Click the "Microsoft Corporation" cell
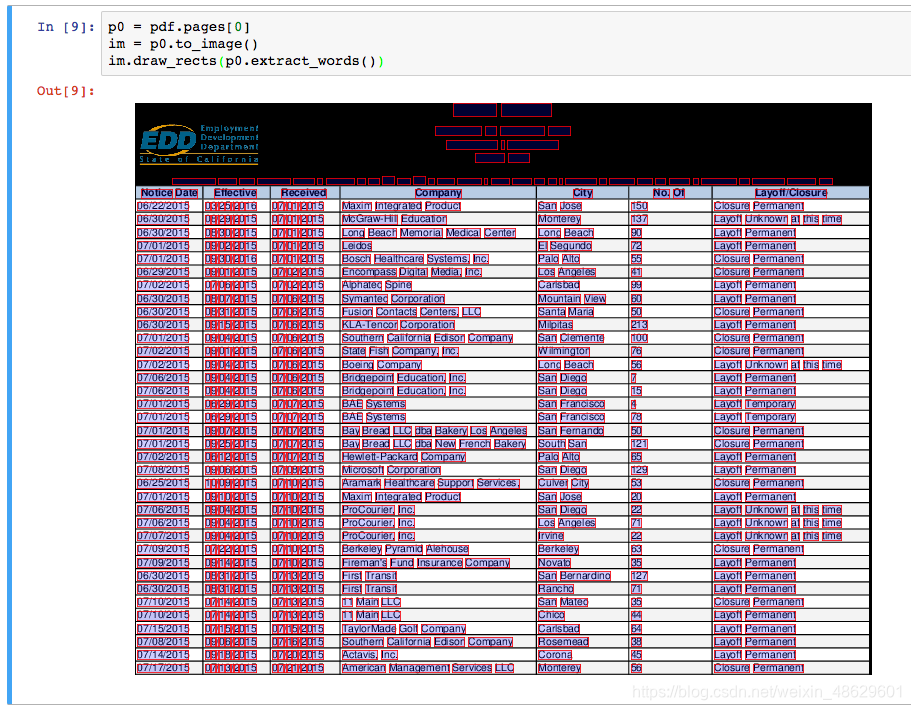 pos(392,470)
